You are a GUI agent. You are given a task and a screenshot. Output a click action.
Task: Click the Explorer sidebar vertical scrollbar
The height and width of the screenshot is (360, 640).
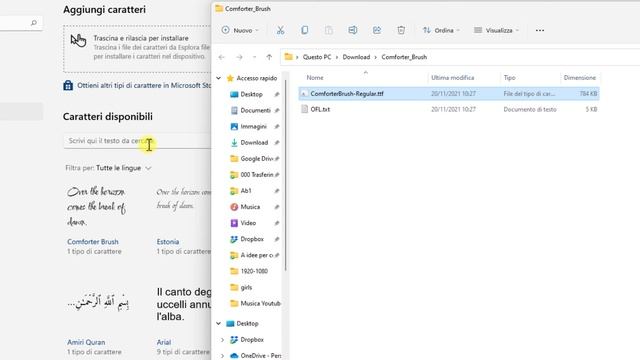(286, 176)
